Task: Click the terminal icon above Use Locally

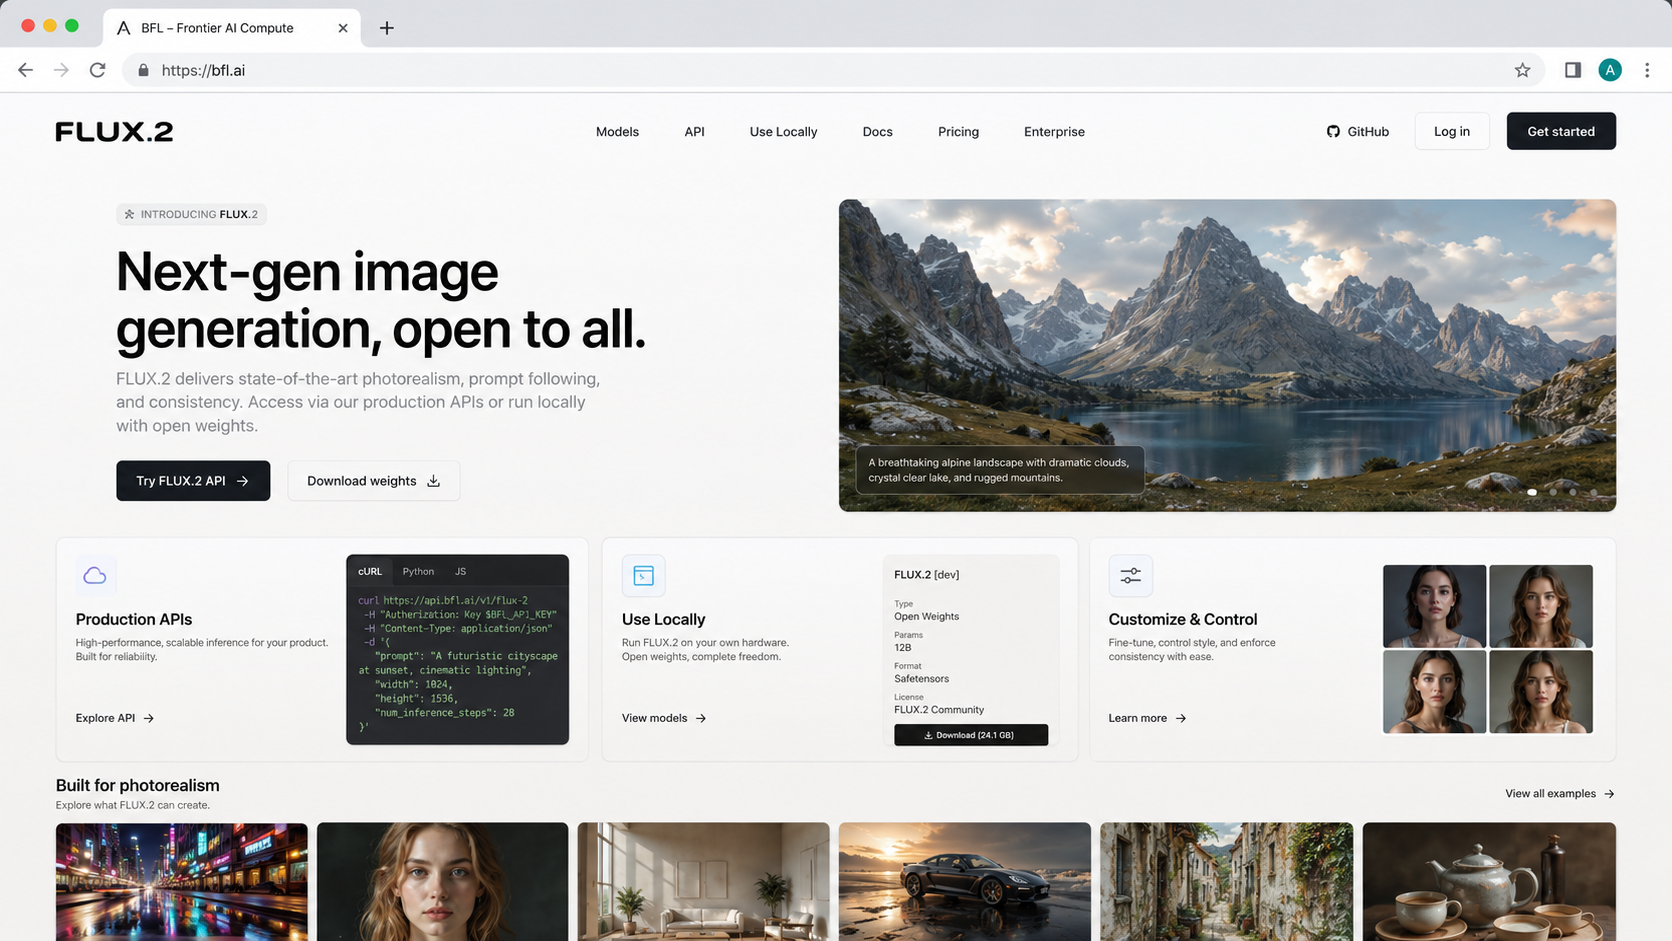Action: (x=643, y=575)
